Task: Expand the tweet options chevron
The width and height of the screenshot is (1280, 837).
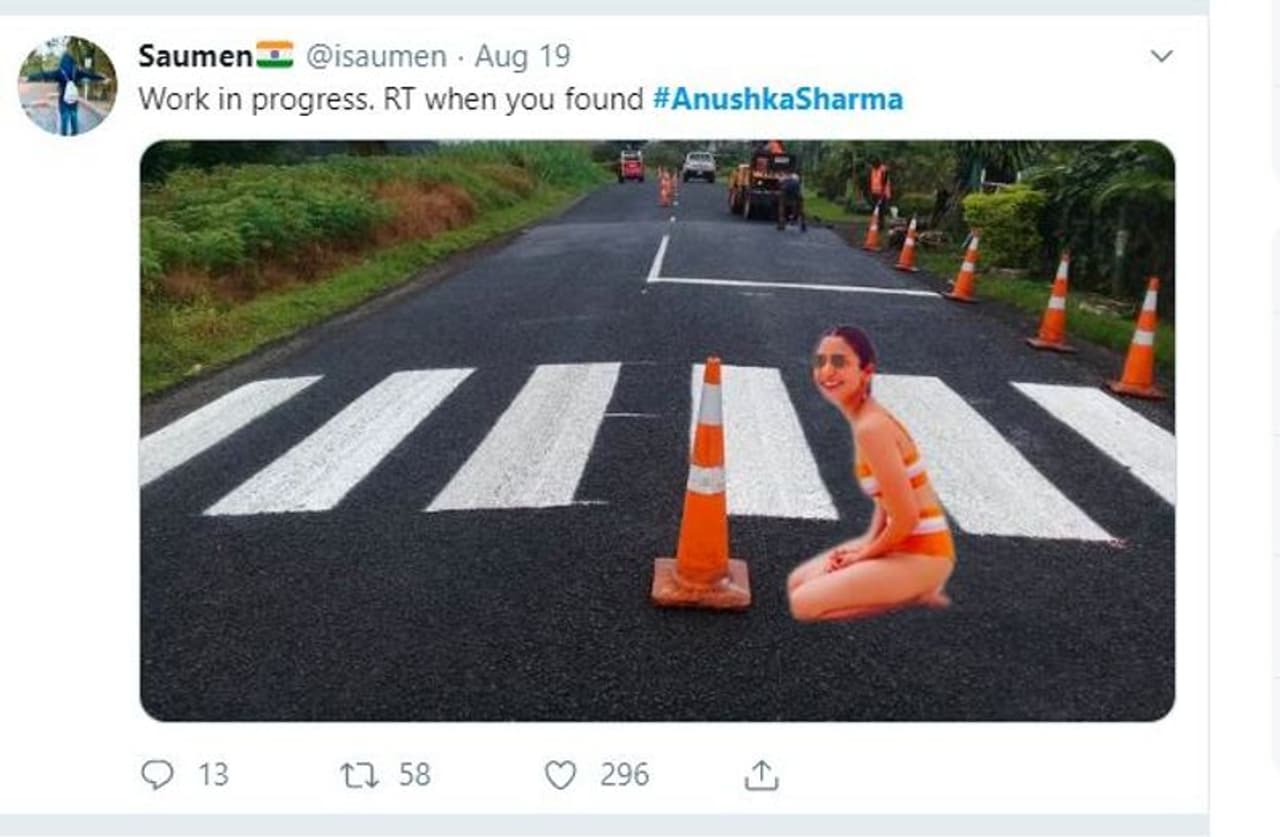Action: [1161, 56]
